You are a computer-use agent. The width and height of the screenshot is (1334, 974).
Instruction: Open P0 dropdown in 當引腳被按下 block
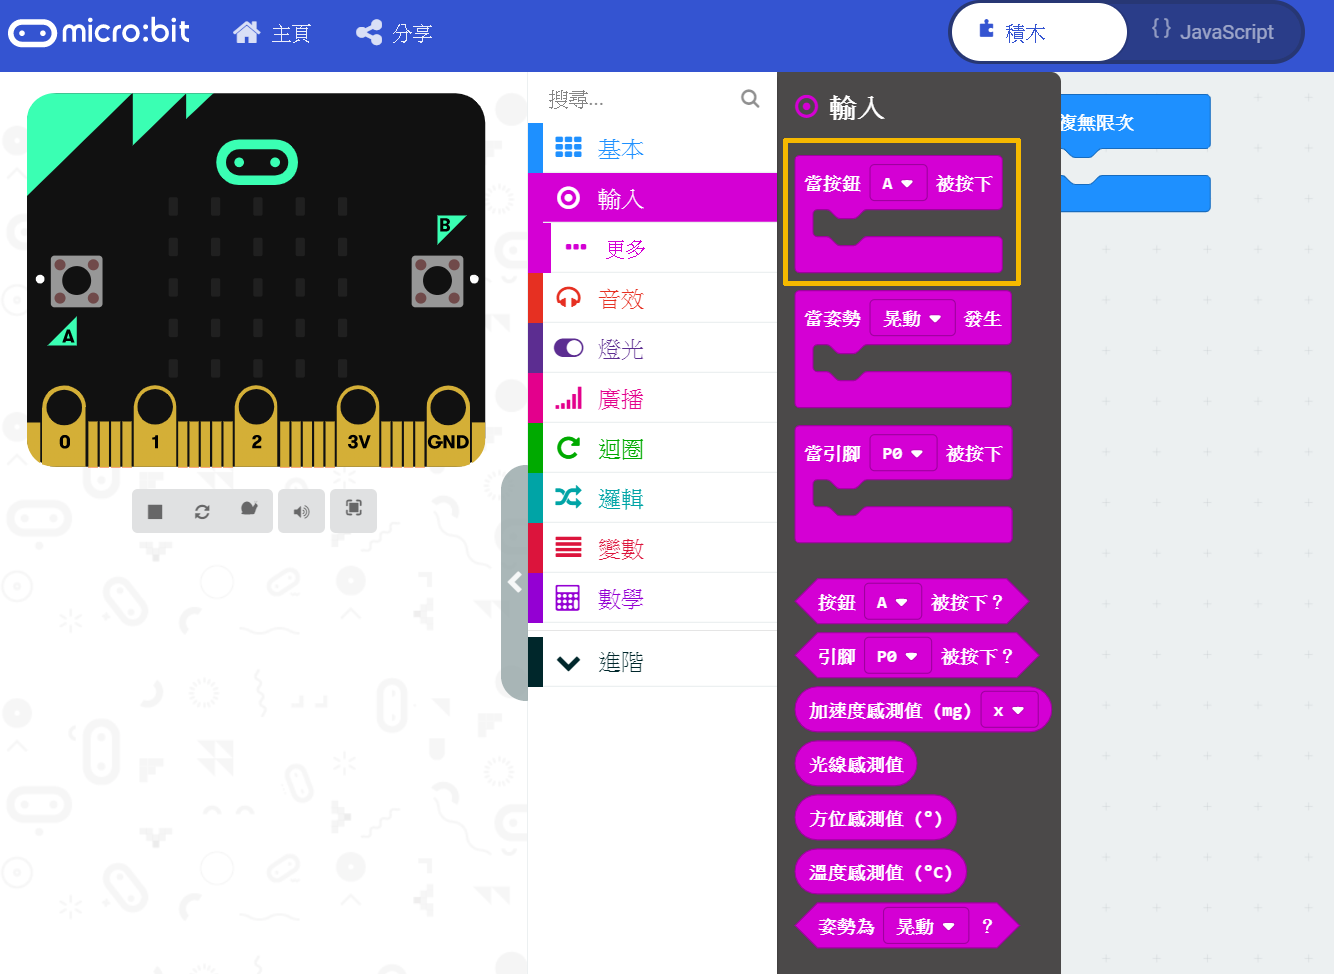coord(903,454)
